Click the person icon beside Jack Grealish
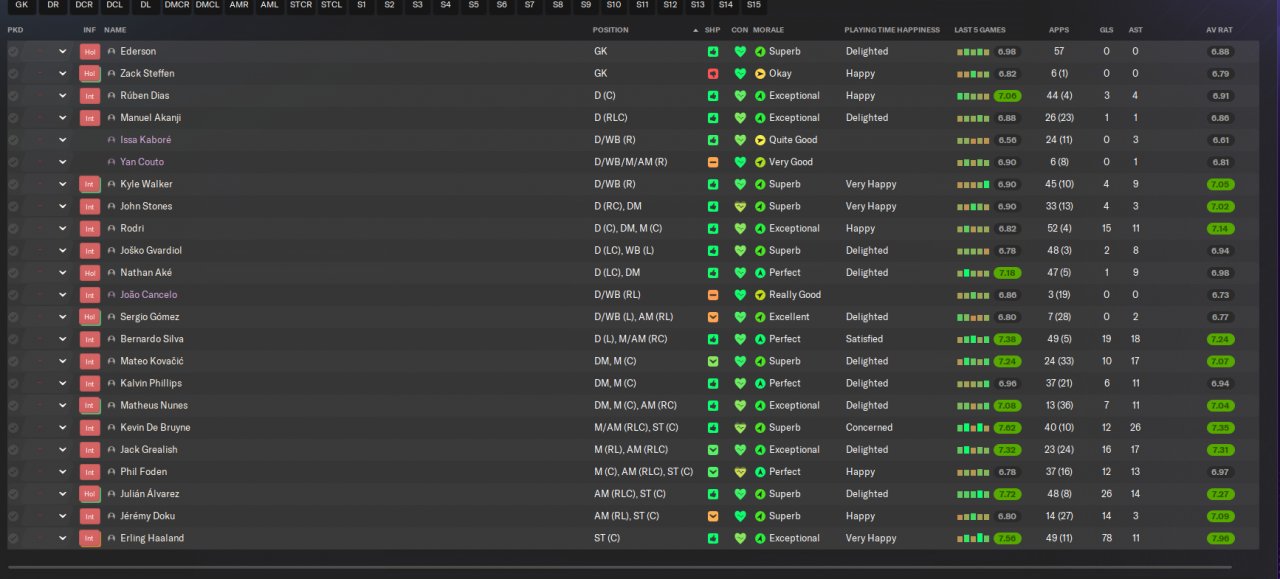Image resolution: width=1280 pixels, height=579 pixels. pyautogui.click(x=112, y=450)
